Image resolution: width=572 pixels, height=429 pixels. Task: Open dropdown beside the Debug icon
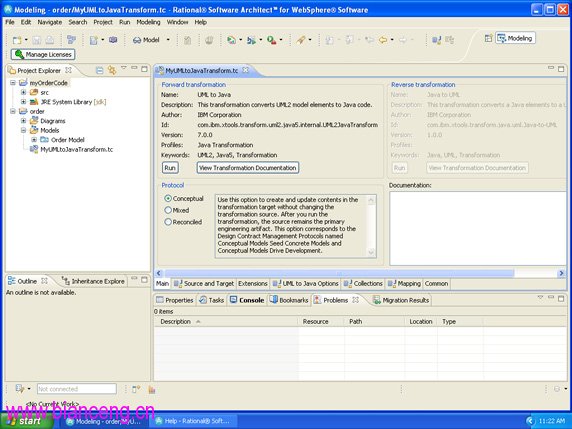coord(260,40)
